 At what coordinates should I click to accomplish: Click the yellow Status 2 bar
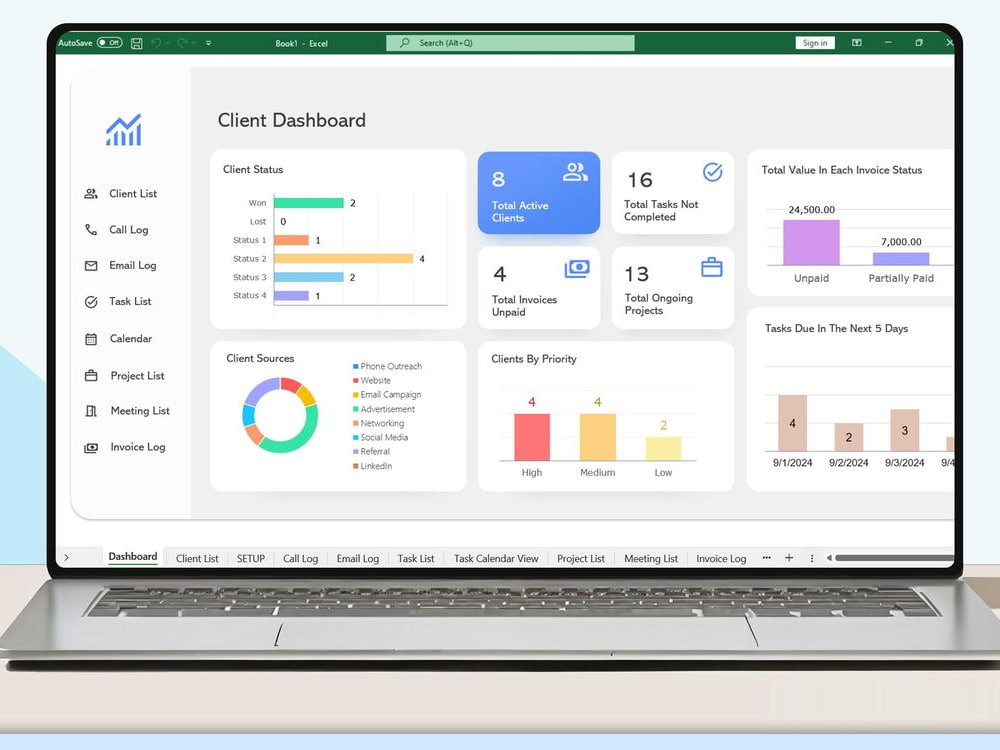(344, 258)
